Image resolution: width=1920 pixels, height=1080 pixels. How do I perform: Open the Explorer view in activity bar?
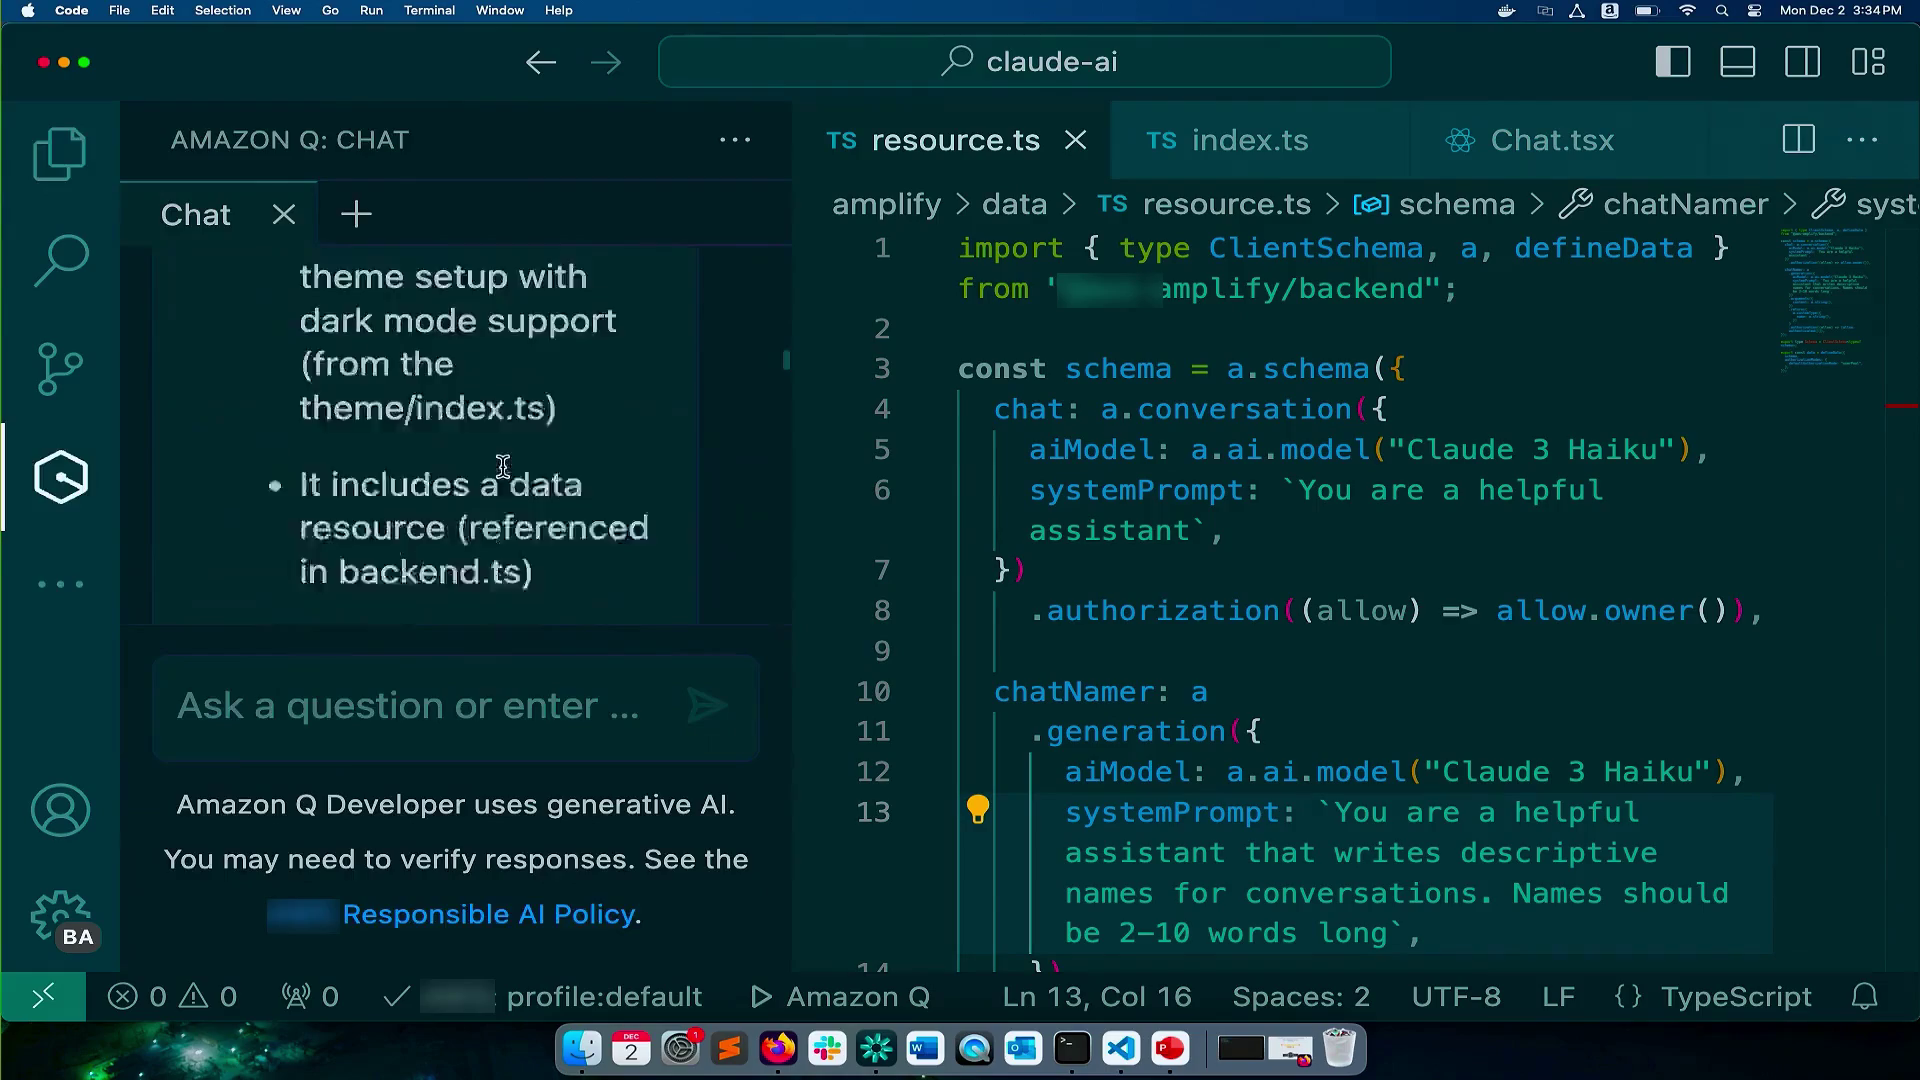tap(60, 154)
